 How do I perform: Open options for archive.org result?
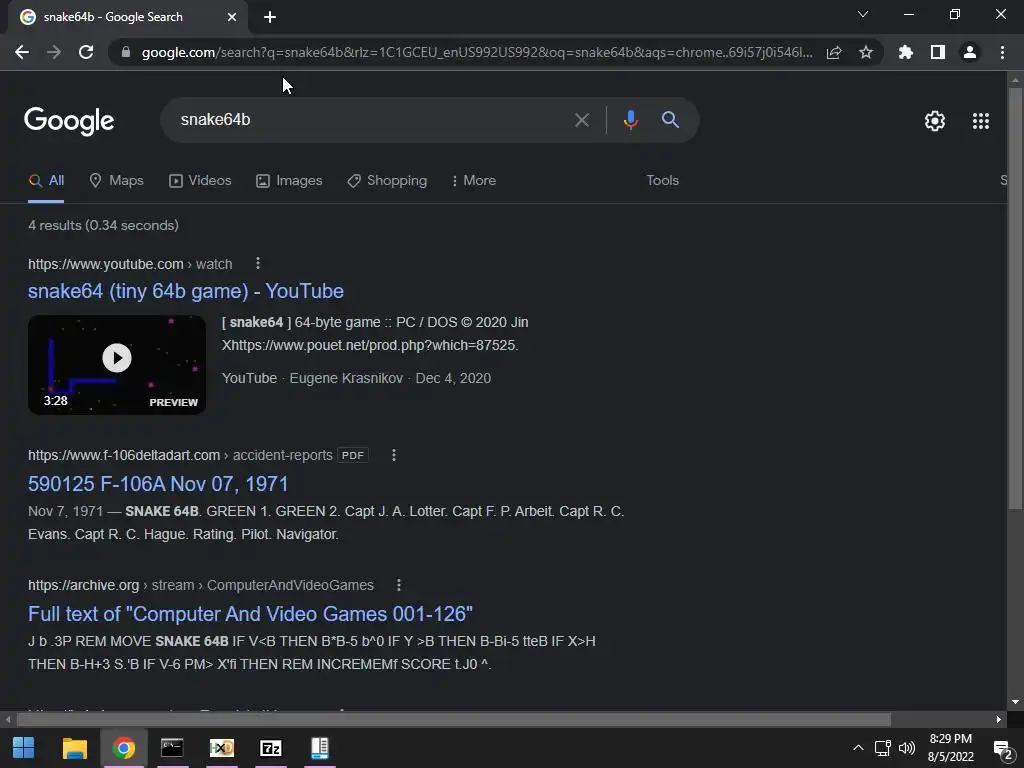click(x=399, y=585)
